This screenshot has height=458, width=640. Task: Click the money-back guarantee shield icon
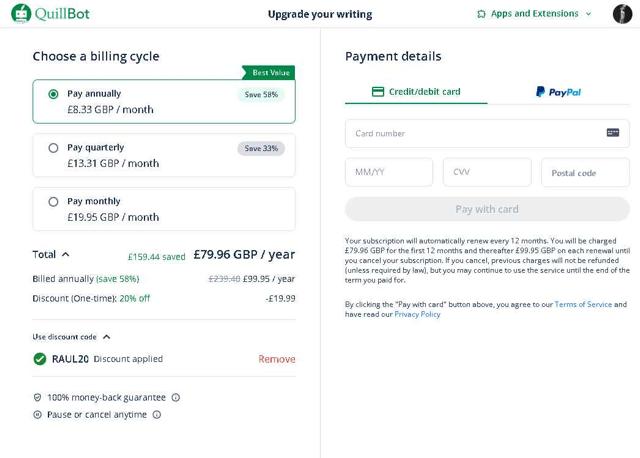[38, 397]
